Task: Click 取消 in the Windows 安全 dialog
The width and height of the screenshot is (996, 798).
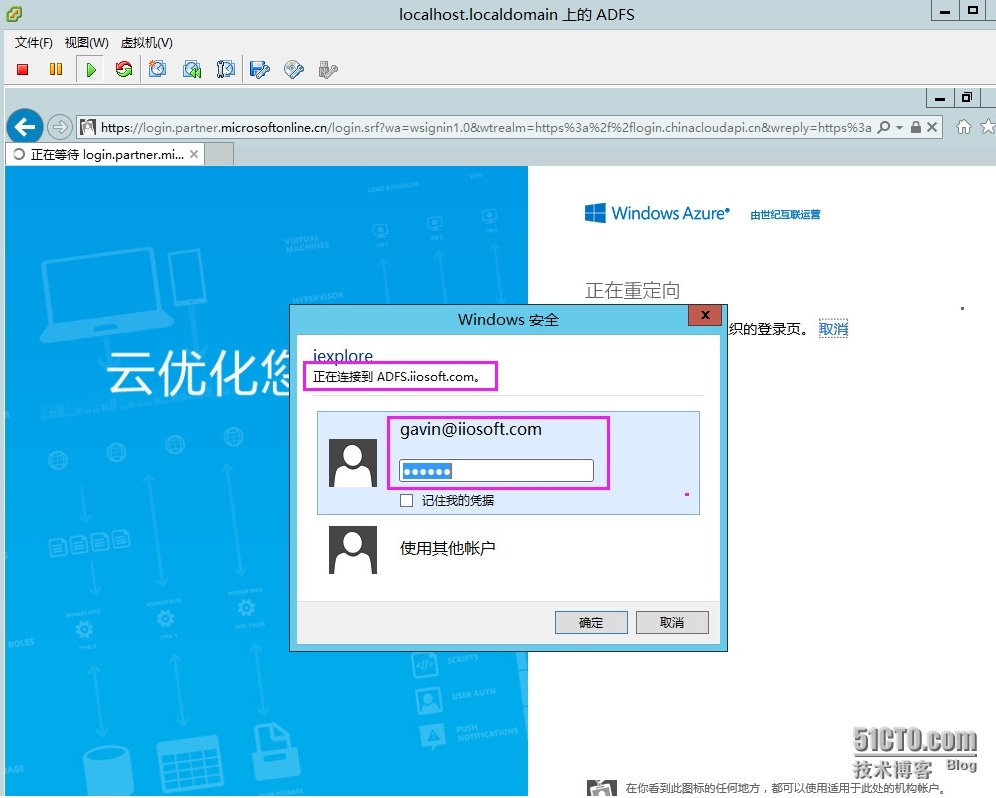Action: 672,623
